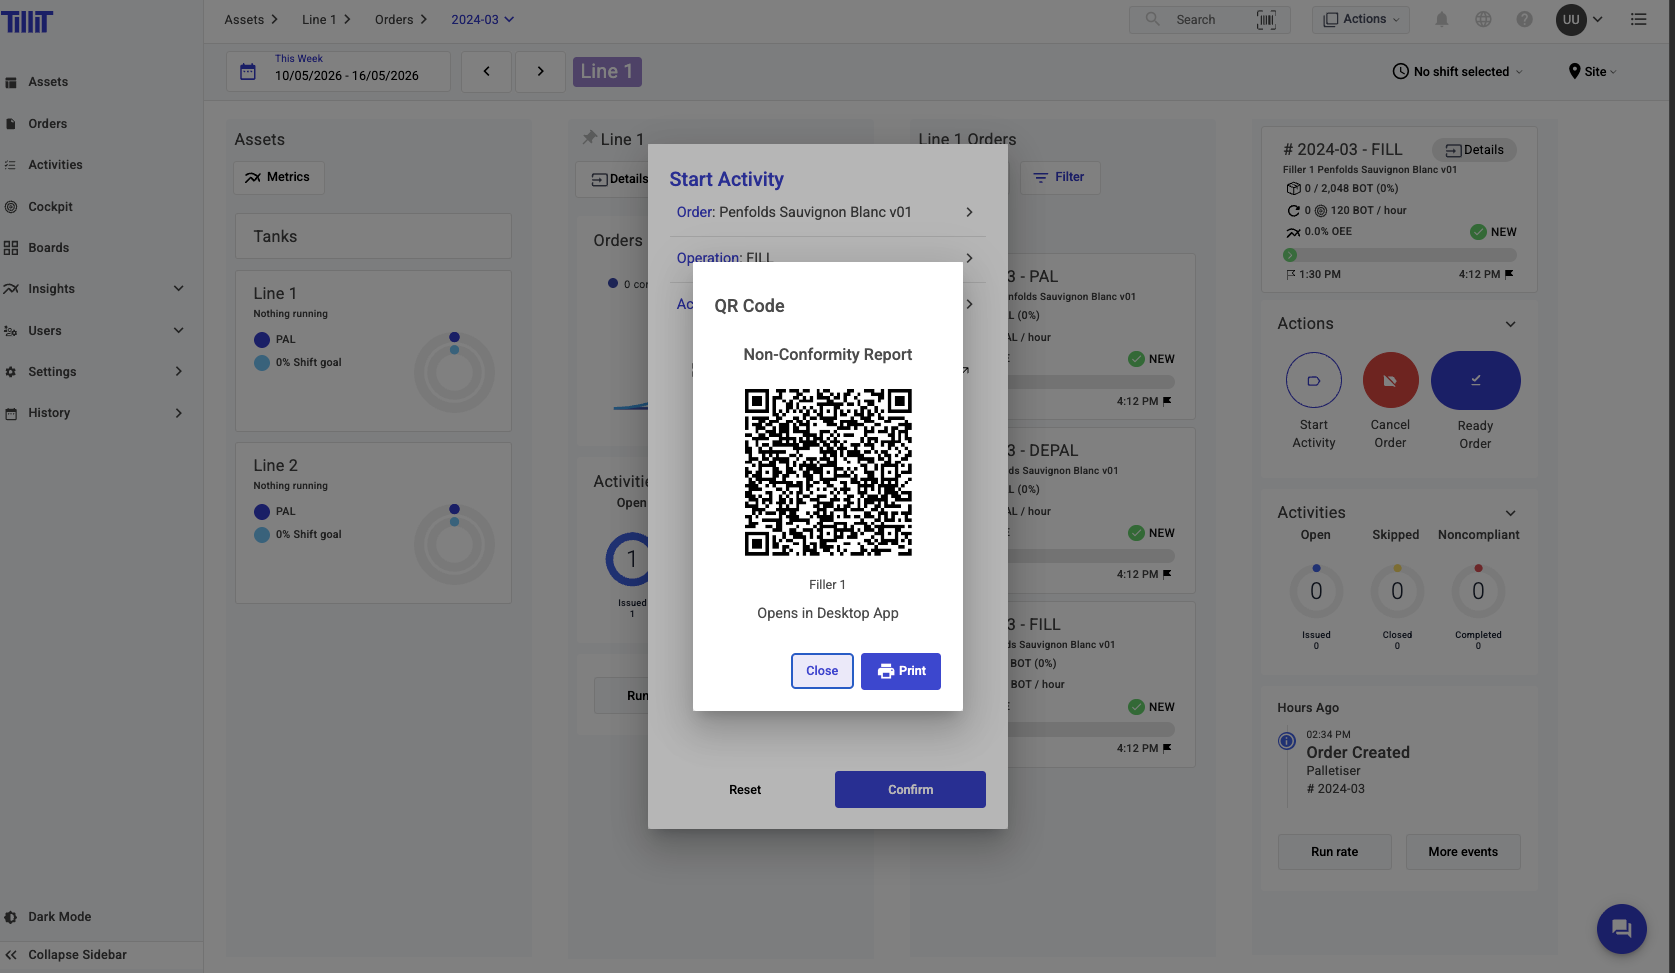Open the Tillit logo home
The height and width of the screenshot is (973, 1675).
click(x=27, y=21)
